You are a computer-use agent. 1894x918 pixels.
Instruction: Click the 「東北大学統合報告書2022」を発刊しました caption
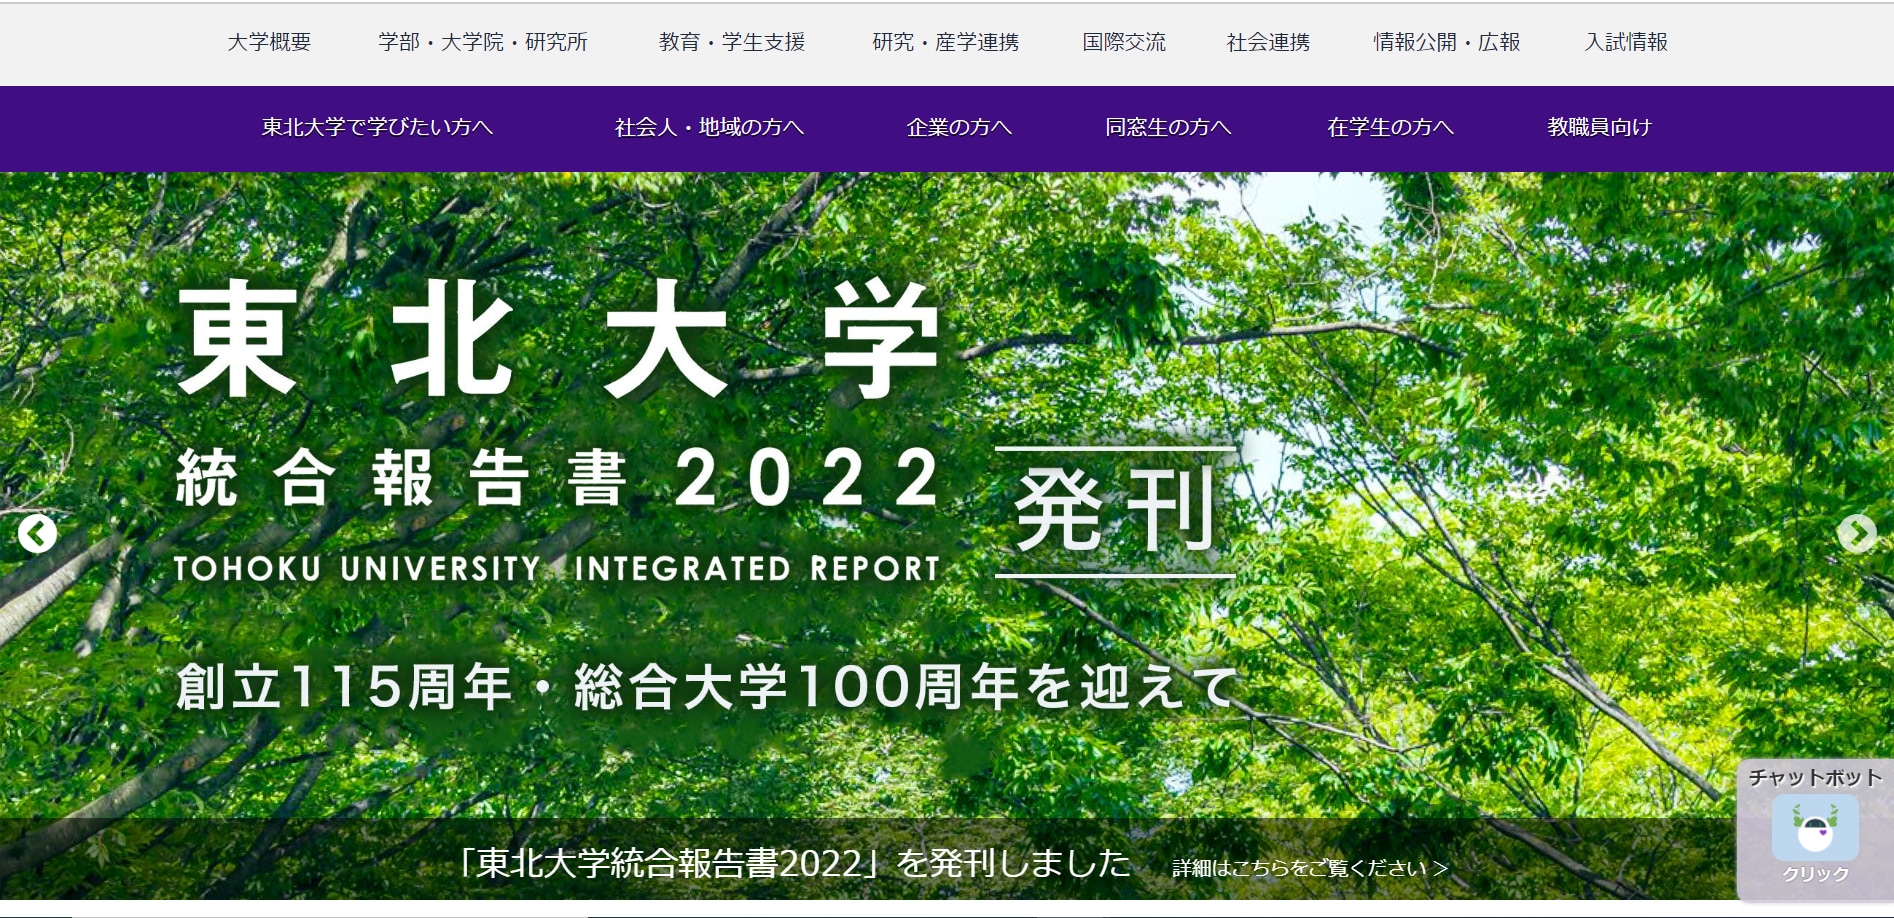tap(793, 863)
